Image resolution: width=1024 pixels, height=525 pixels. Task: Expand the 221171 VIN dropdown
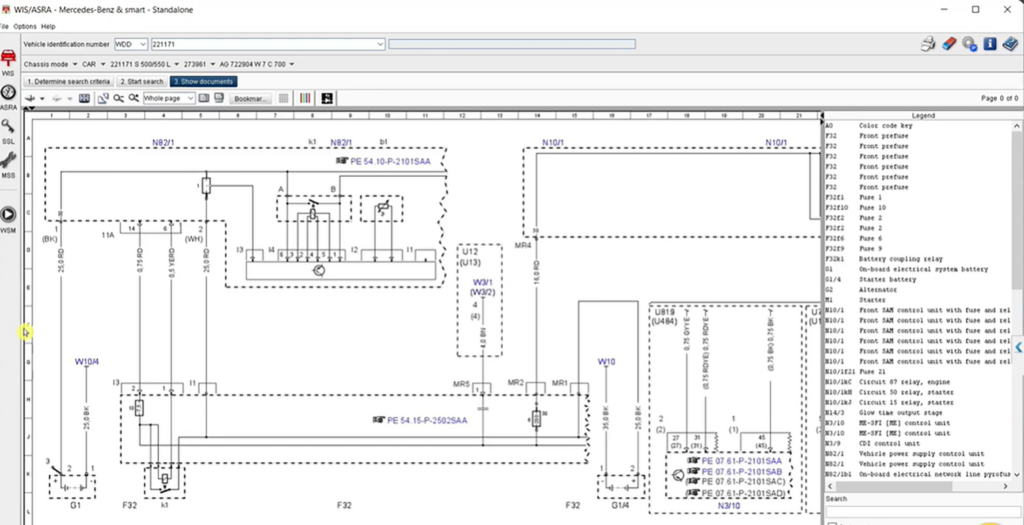(380, 44)
